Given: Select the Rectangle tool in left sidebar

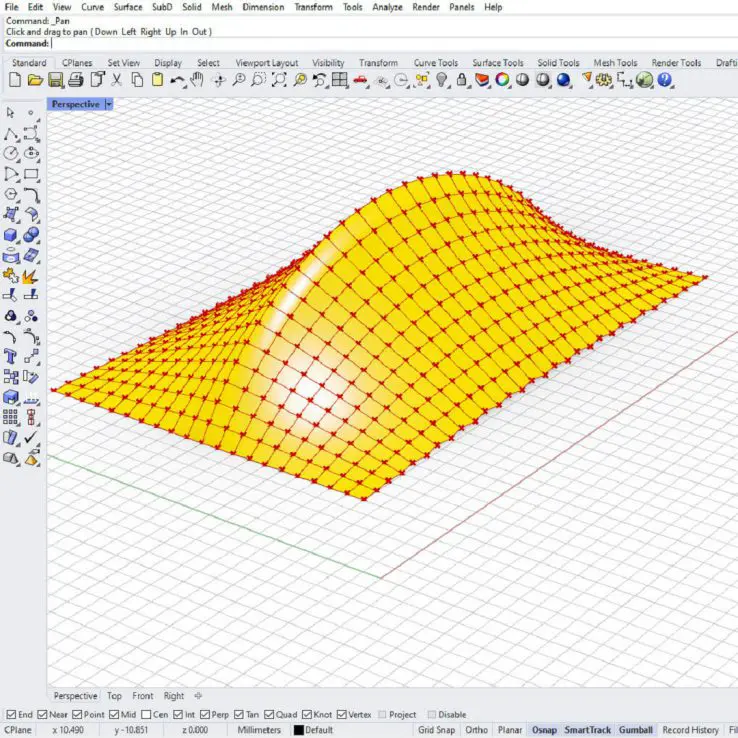Looking at the screenshot, I should click(31, 175).
